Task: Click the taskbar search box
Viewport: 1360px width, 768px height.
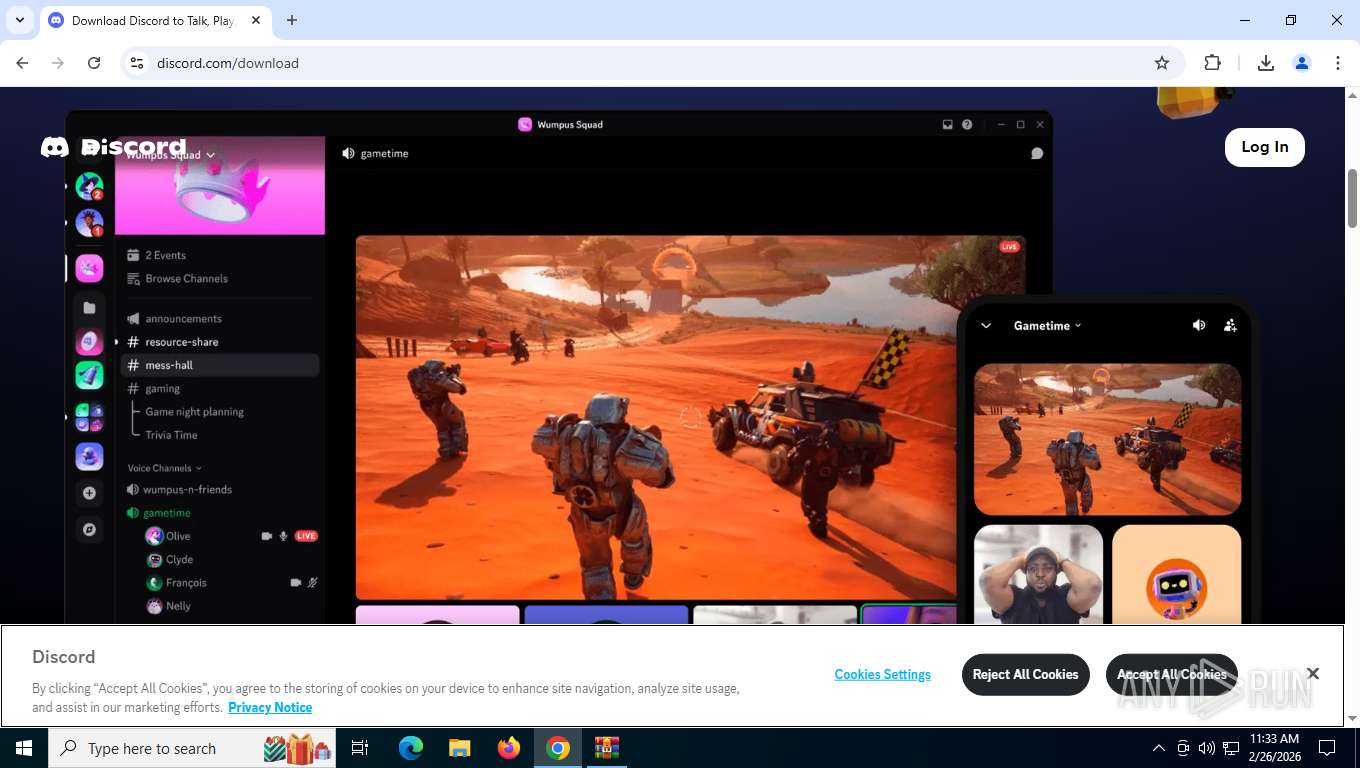Action: pos(192,748)
